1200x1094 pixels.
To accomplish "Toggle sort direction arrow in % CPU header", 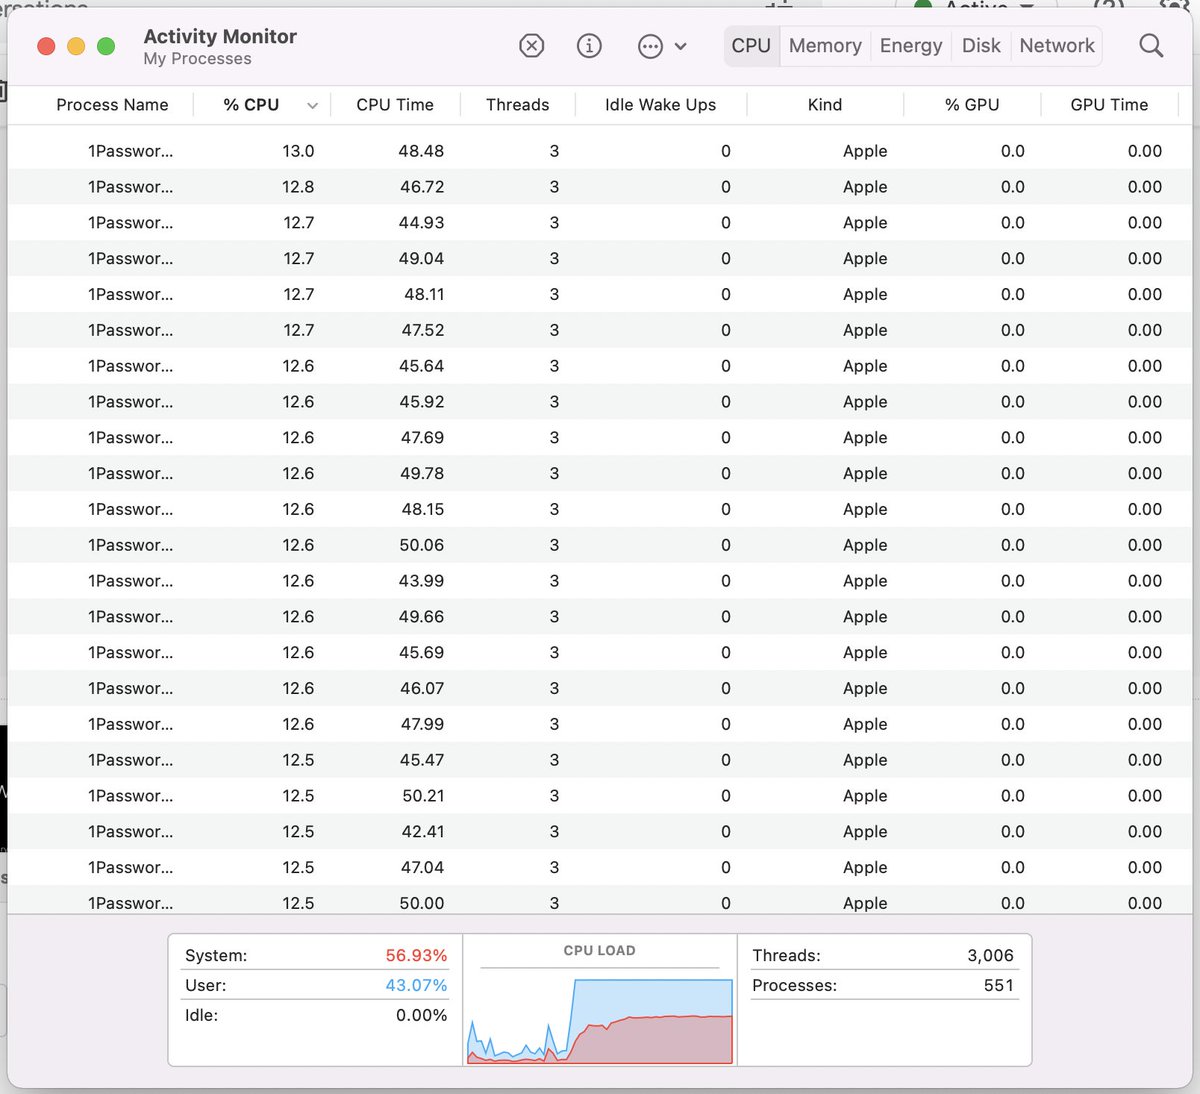I will (x=312, y=106).
